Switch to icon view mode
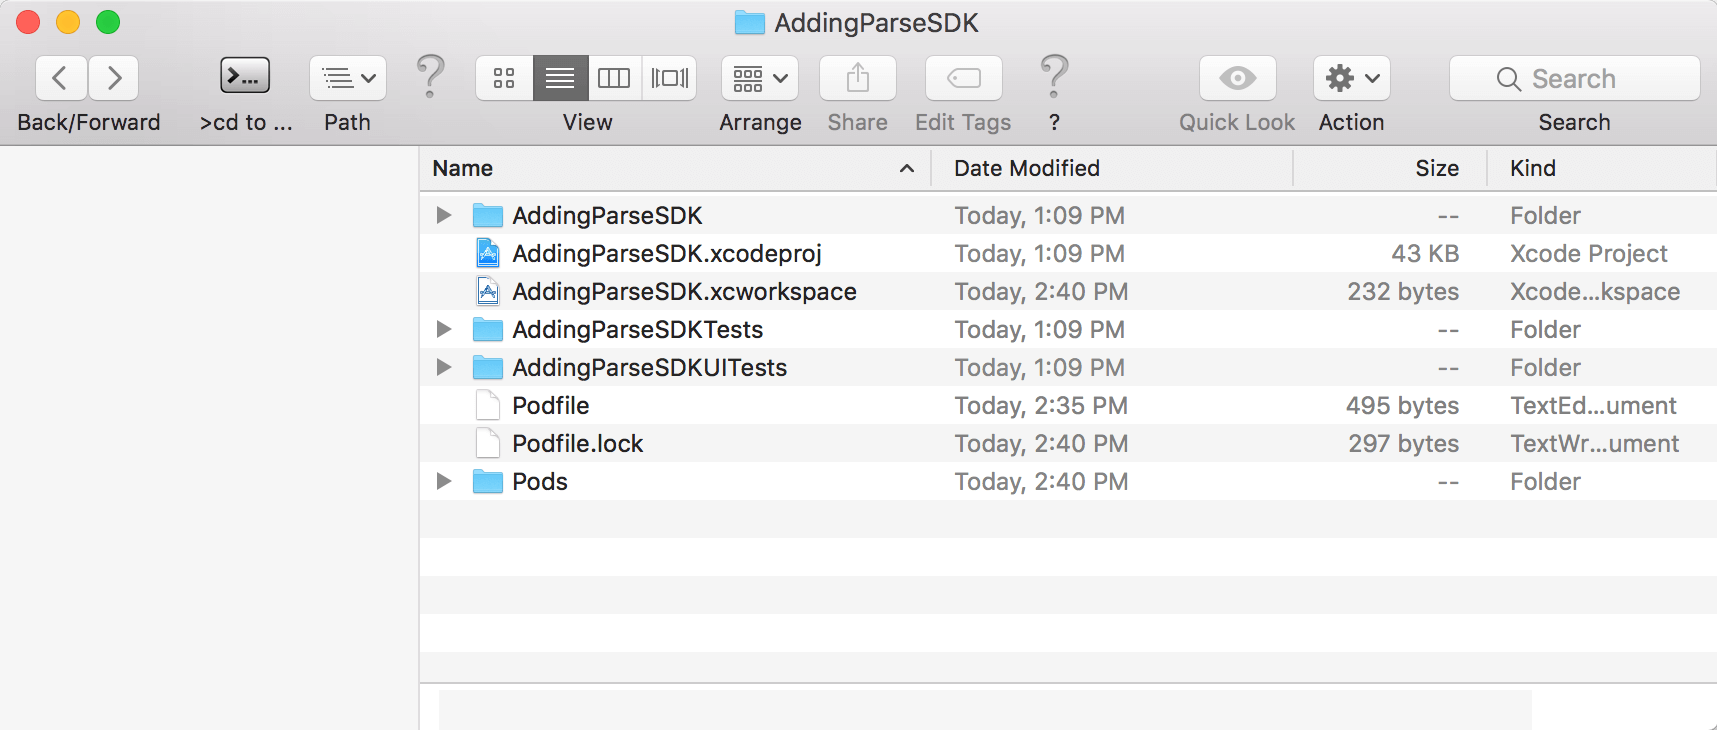This screenshot has height=730, width=1717. tap(504, 78)
